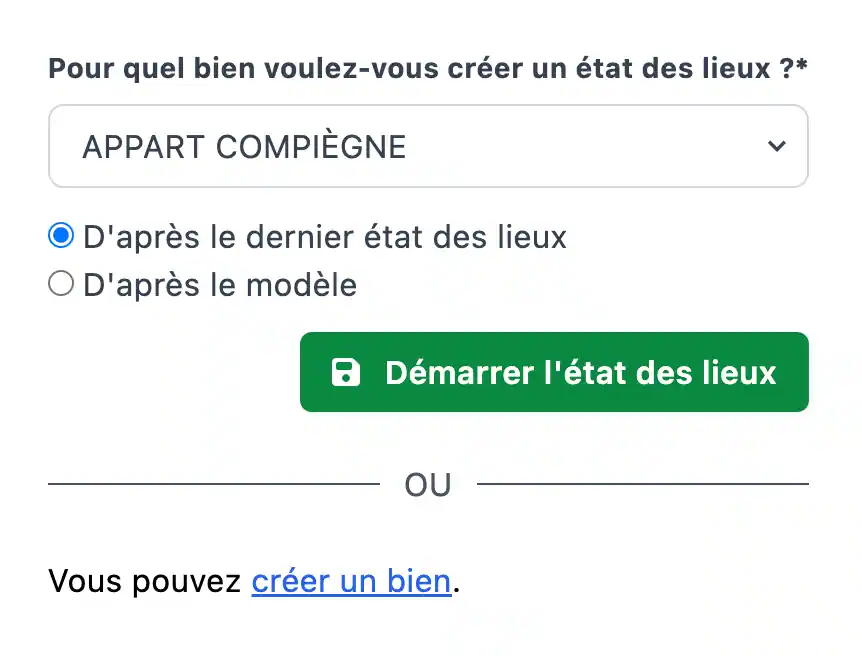Image resolution: width=862 pixels, height=656 pixels.
Task: Click the blue filled dot of the selected radio
Action: [61, 237]
